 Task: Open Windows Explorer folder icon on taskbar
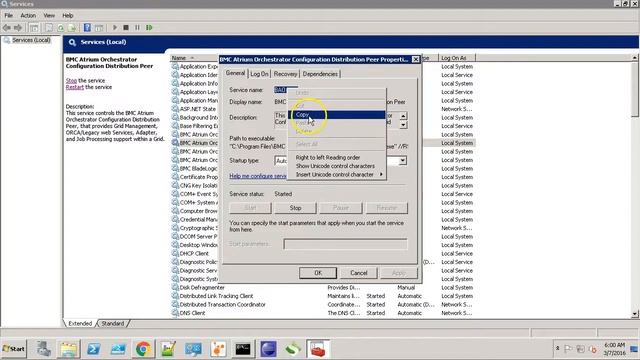69,349
